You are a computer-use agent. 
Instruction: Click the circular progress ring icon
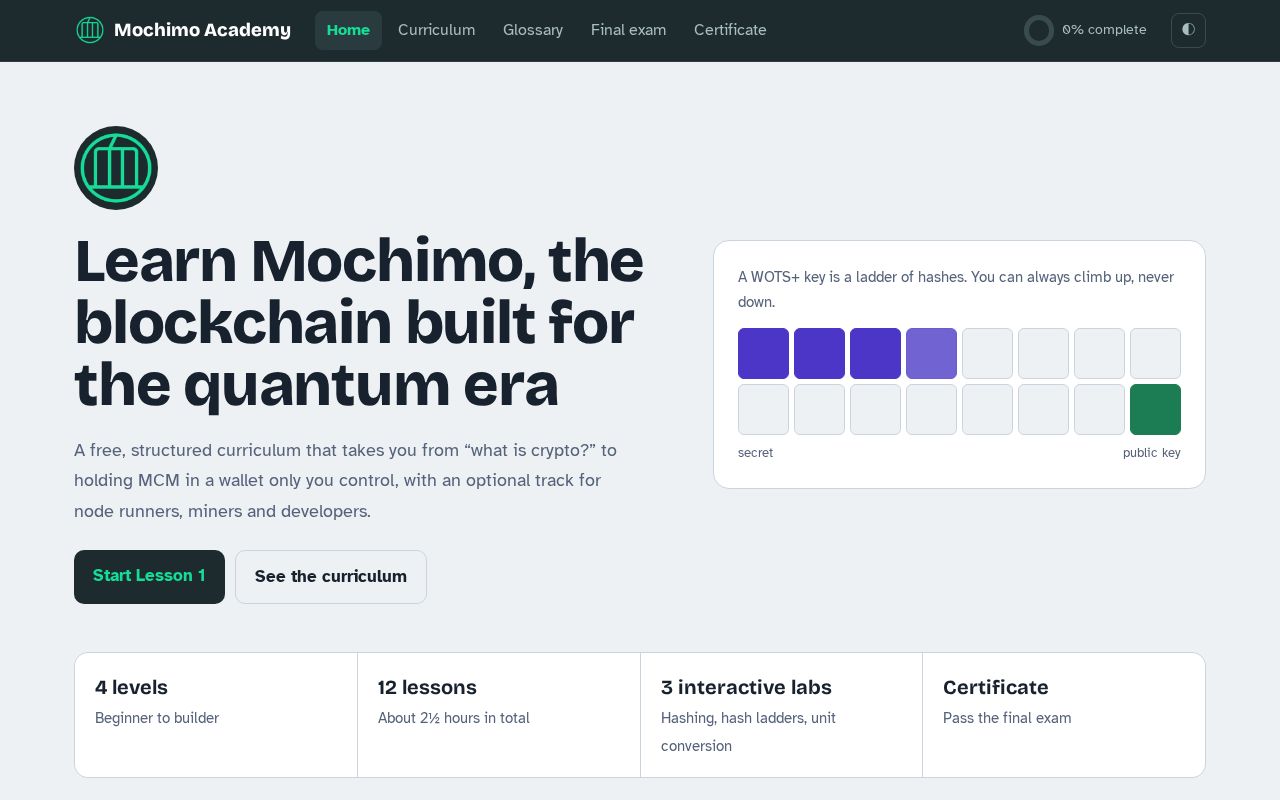coord(1039,30)
